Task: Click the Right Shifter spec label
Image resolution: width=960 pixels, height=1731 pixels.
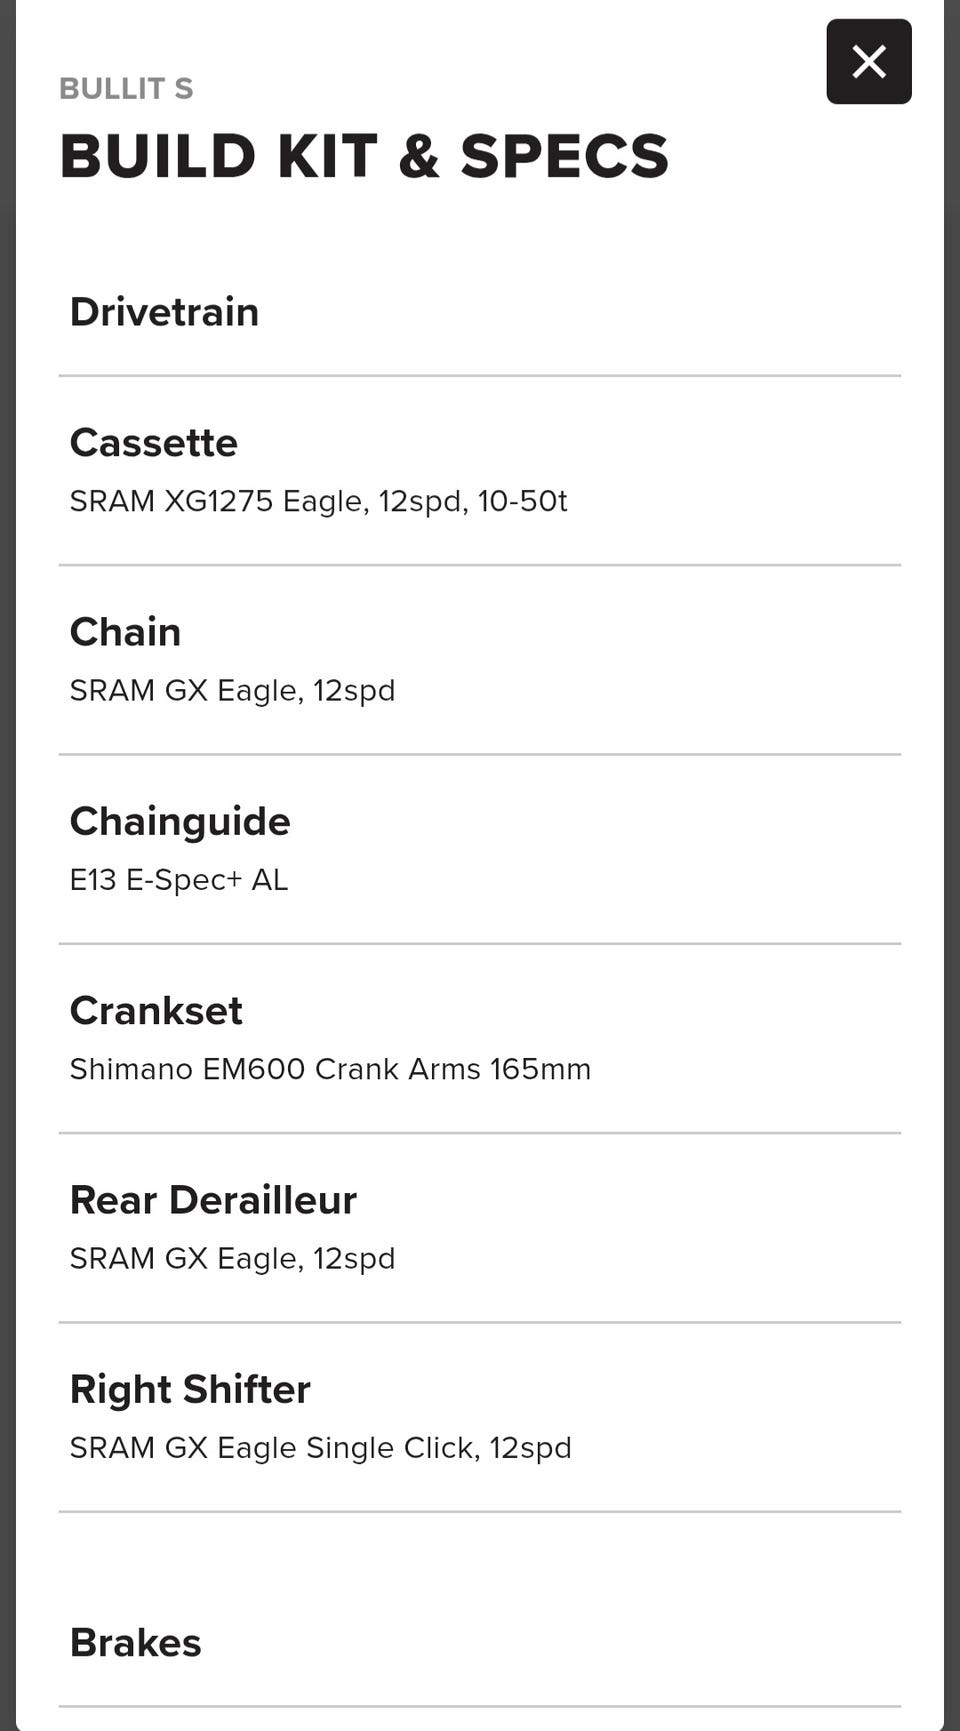Action: point(190,1389)
